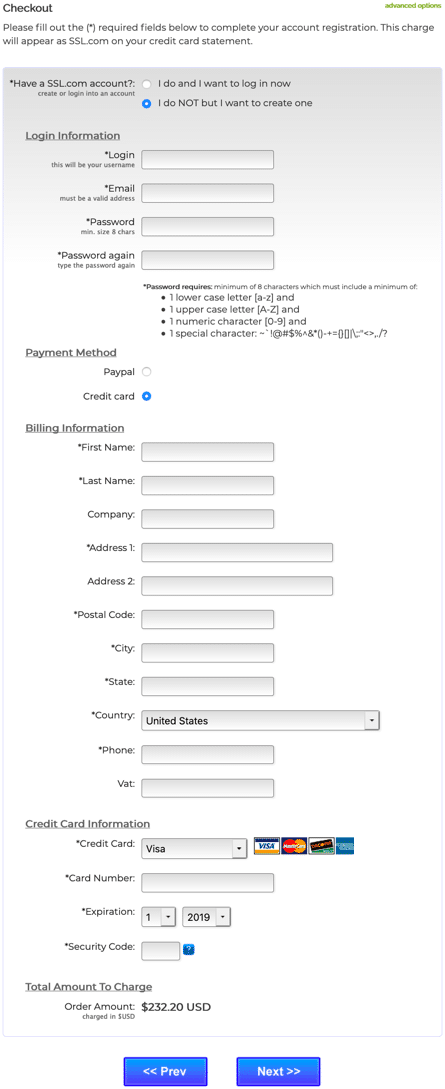
Task: Open the advanced options link
Action: click(413, 6)
